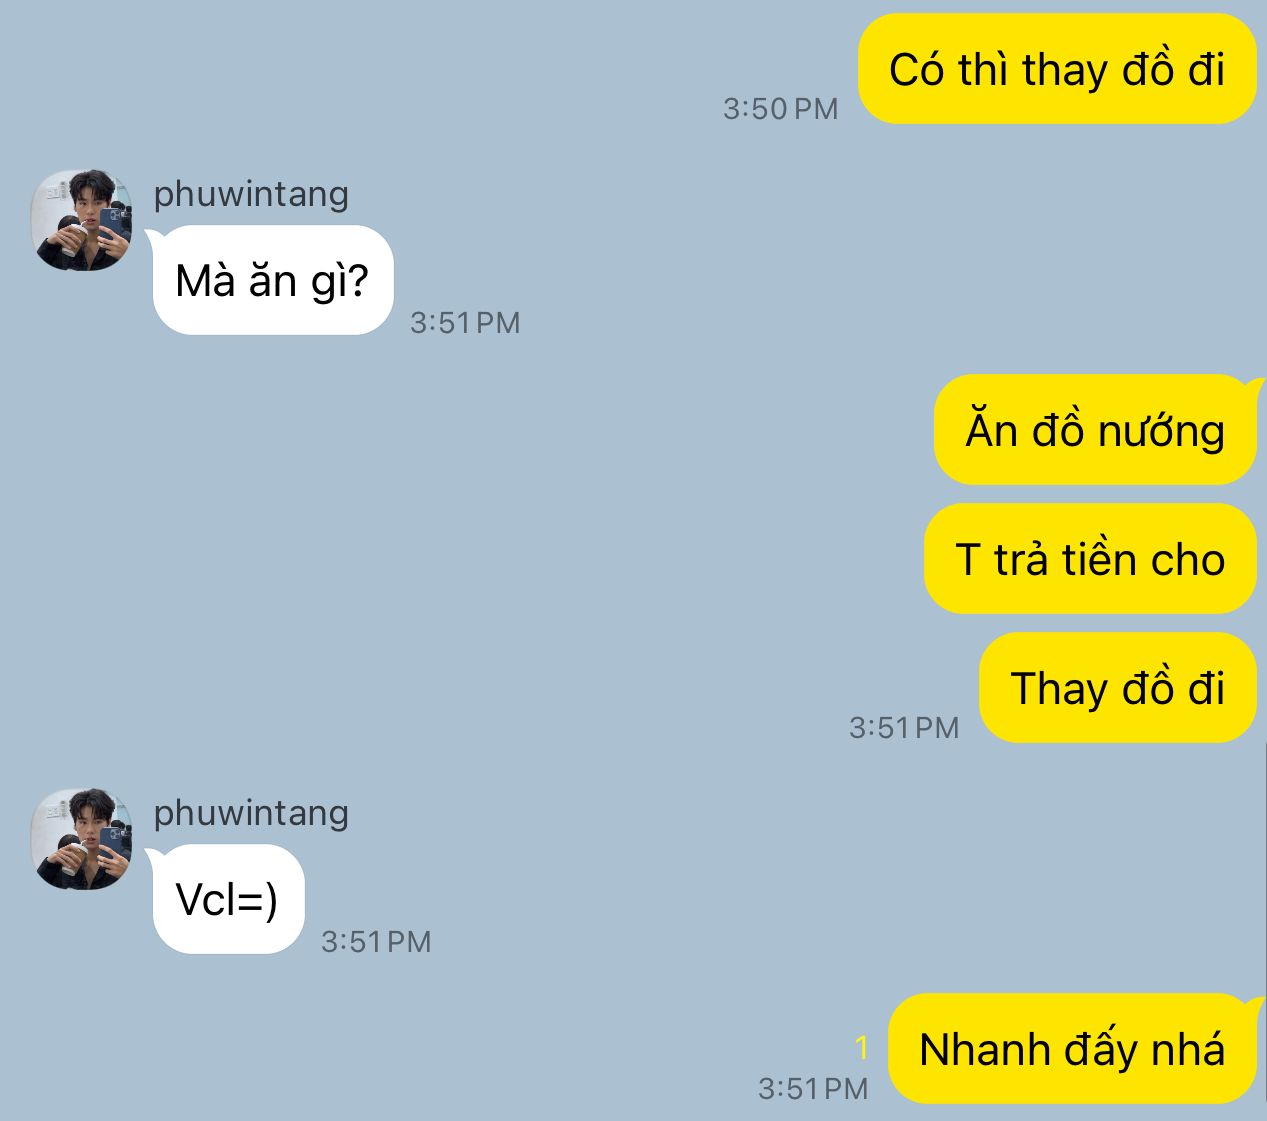Tap the 3:51 PM timestamp next to 'Mà ăn gì?'
This screenshot has width=1267, height=1121.
pos(465,322)
